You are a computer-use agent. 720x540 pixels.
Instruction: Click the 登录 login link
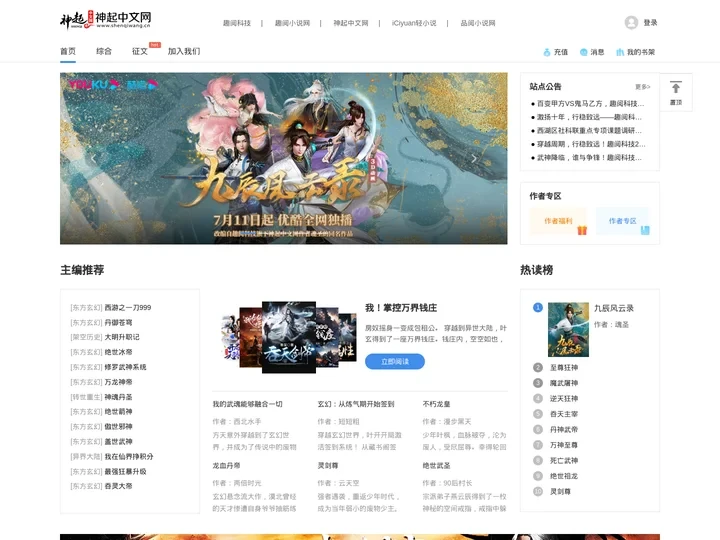coord(650,22)
